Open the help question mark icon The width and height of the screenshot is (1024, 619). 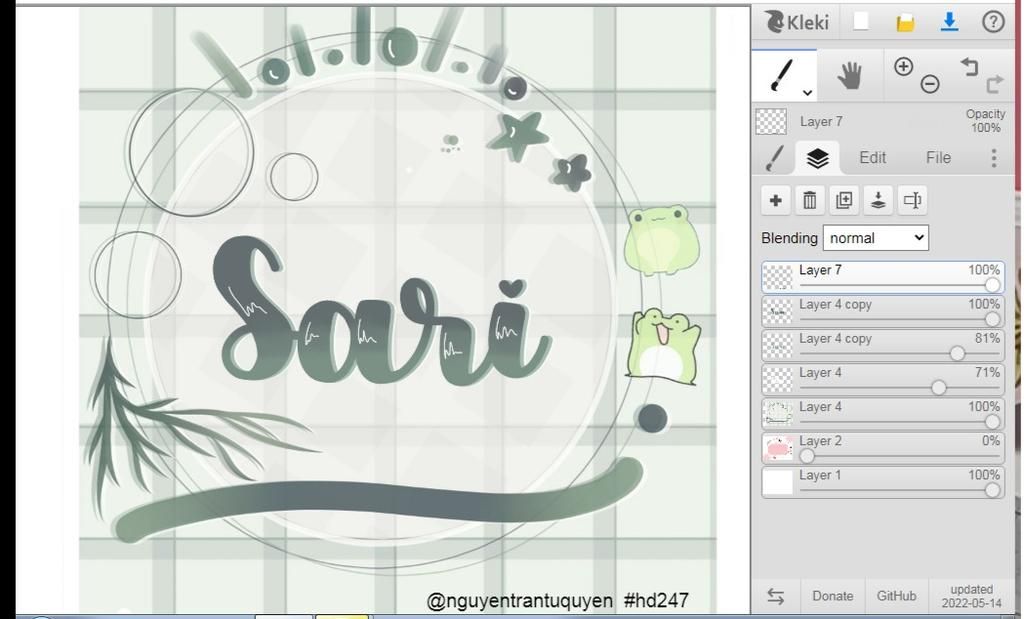pos(993,22)
